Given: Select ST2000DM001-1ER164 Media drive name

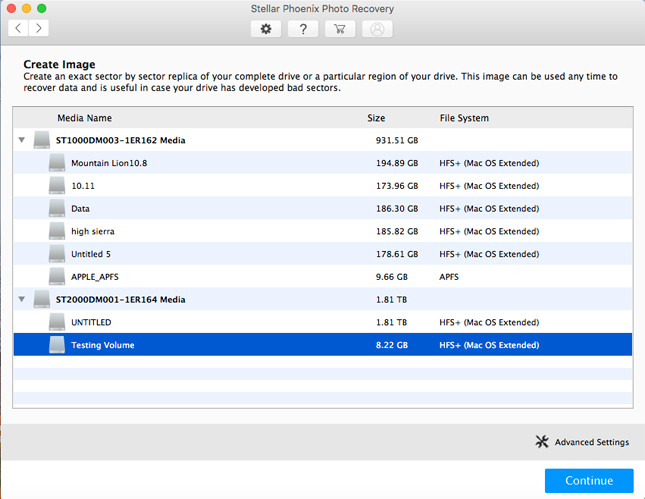Looking at the screenshot, I should 121,299.
